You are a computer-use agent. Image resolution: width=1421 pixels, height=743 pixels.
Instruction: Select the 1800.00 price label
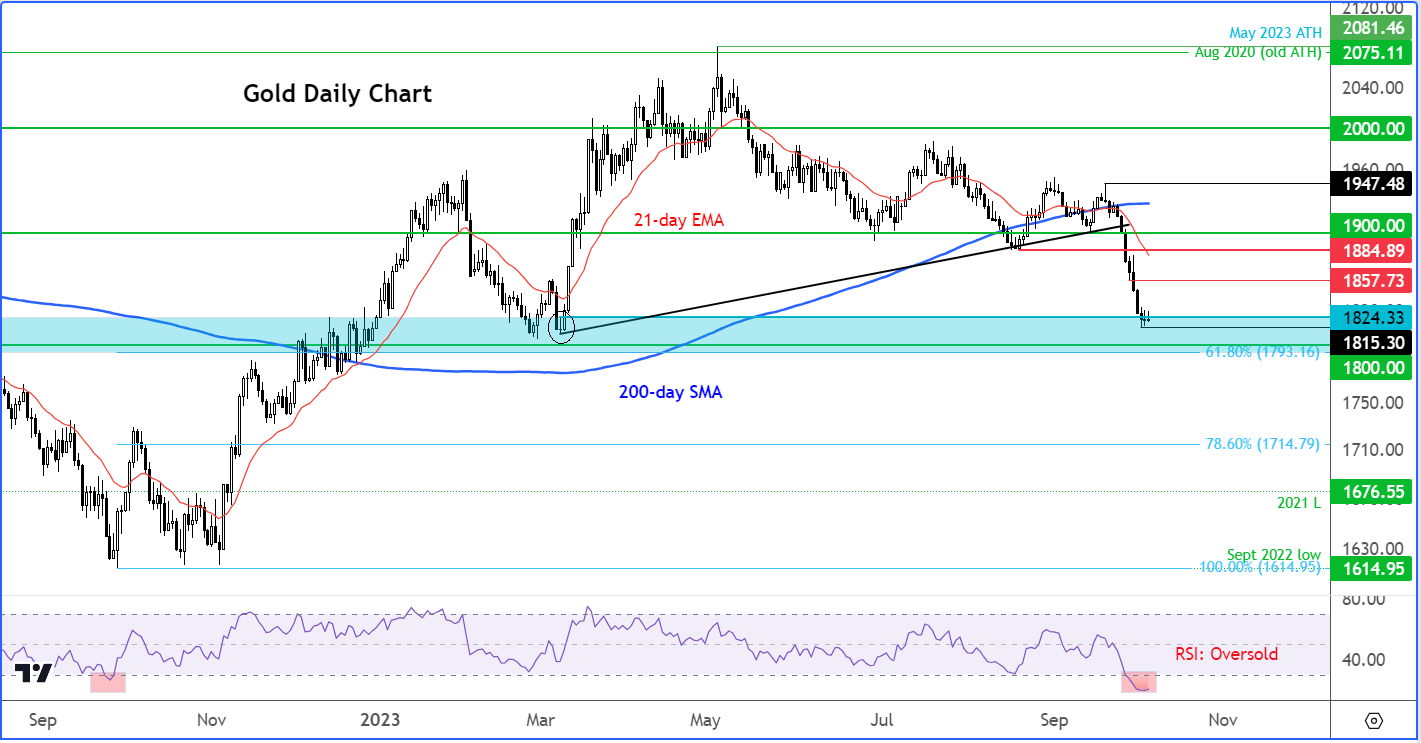click(x=1370, y=367)
